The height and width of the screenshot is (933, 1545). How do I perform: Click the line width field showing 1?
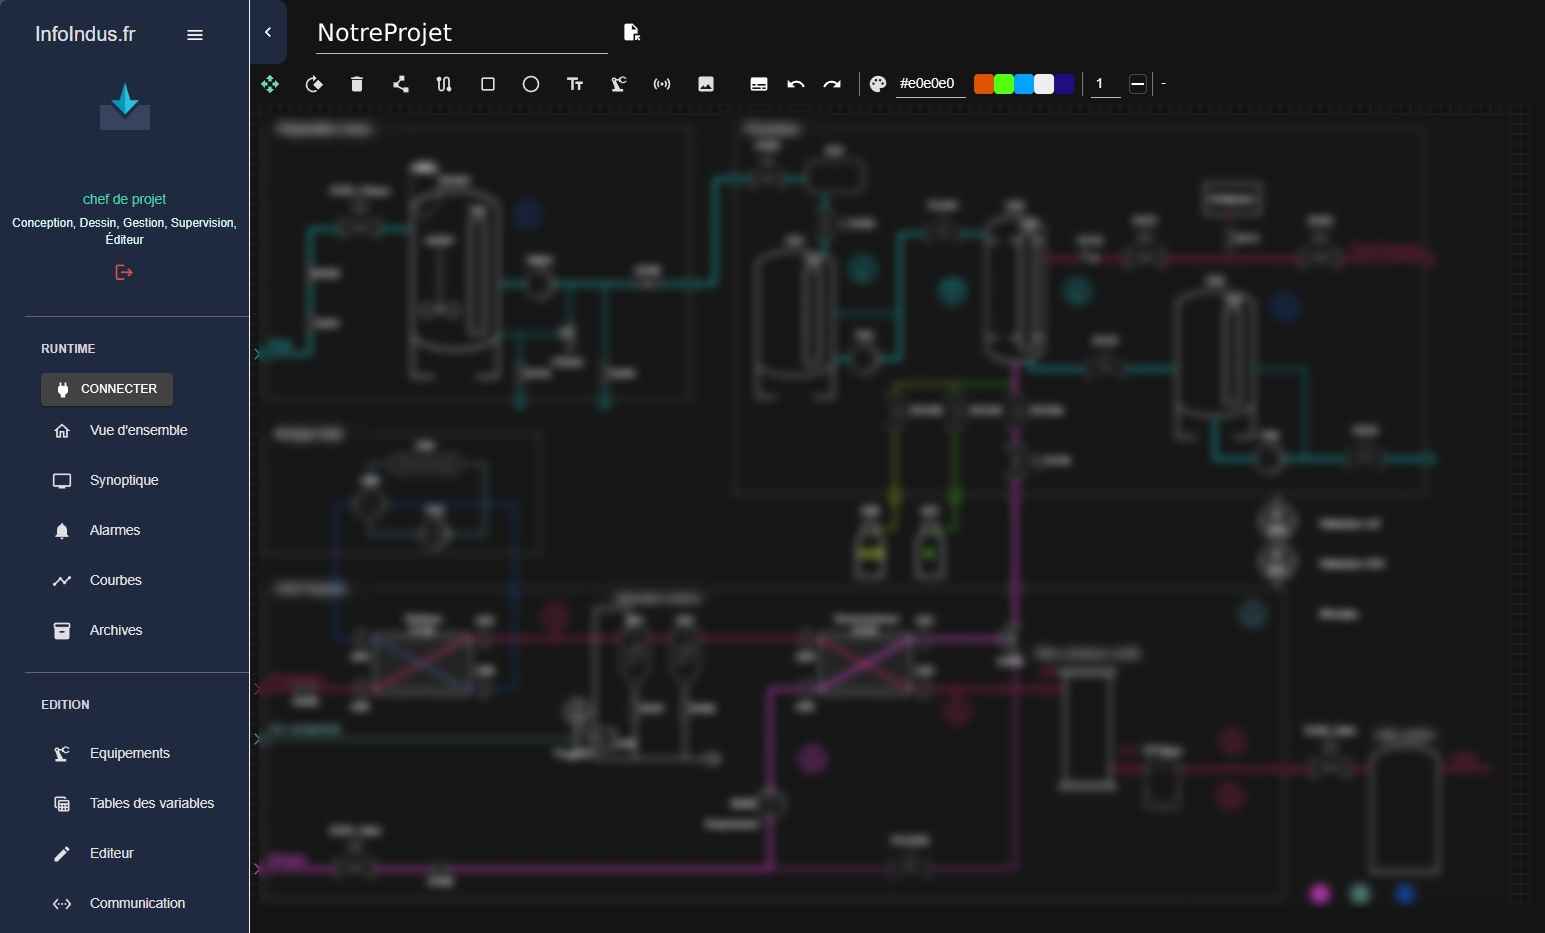(1105, 84)
